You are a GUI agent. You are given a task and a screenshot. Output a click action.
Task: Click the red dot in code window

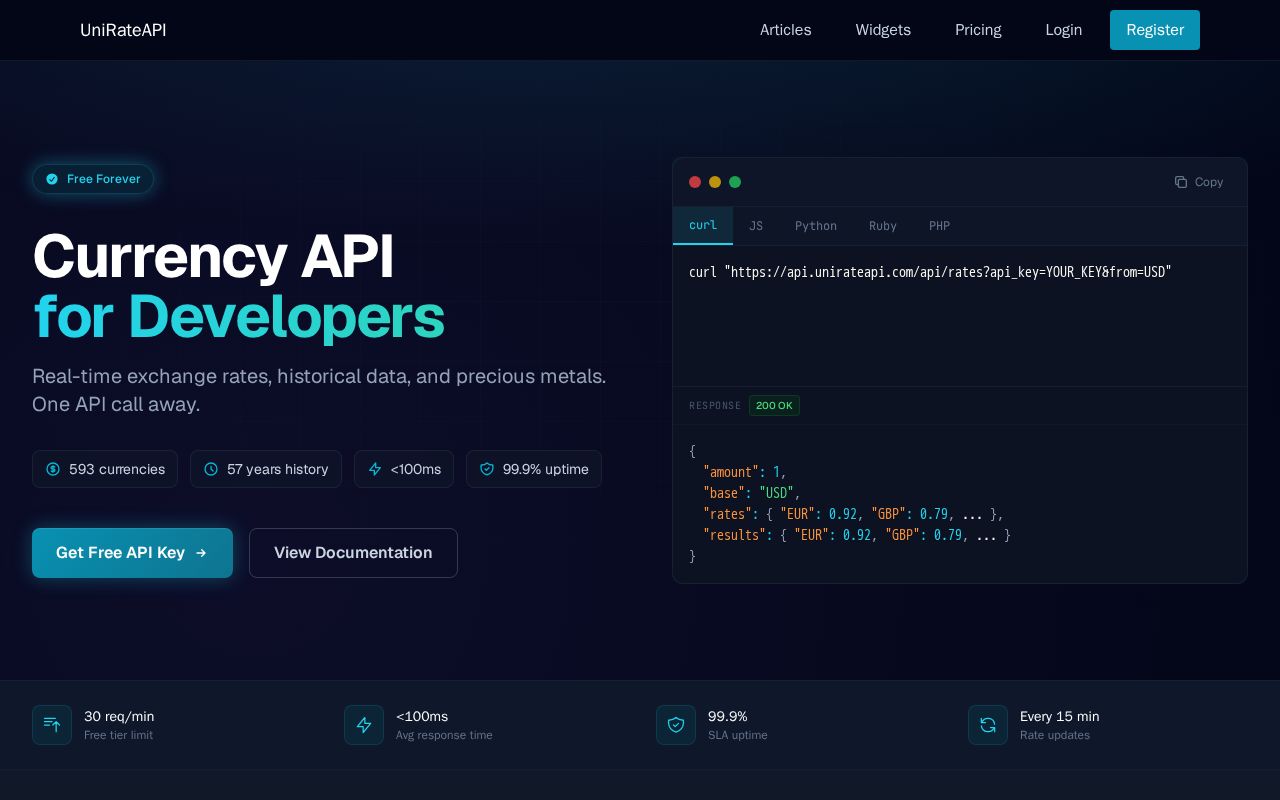695,182
